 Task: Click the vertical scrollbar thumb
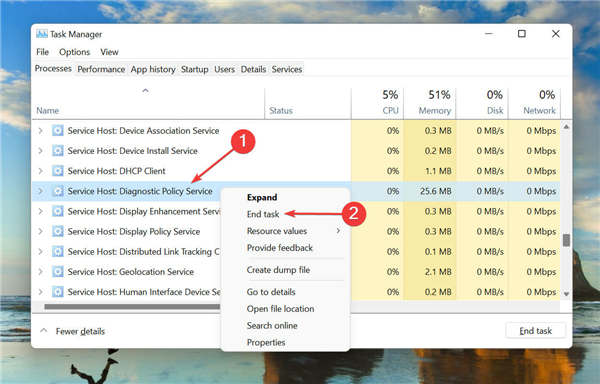(566, 240)
